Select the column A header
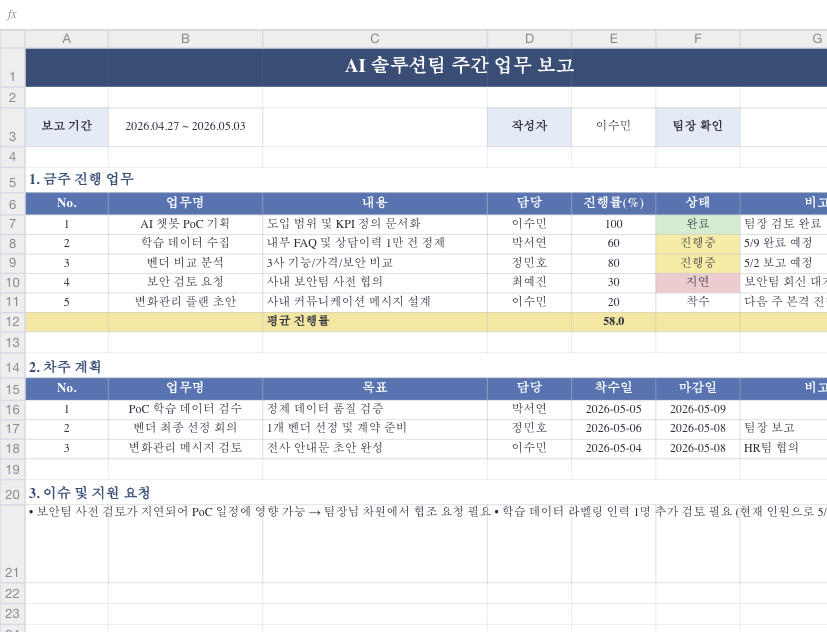Image resolution: width=827 pixels, height=632 pixels. pos(66,39)
